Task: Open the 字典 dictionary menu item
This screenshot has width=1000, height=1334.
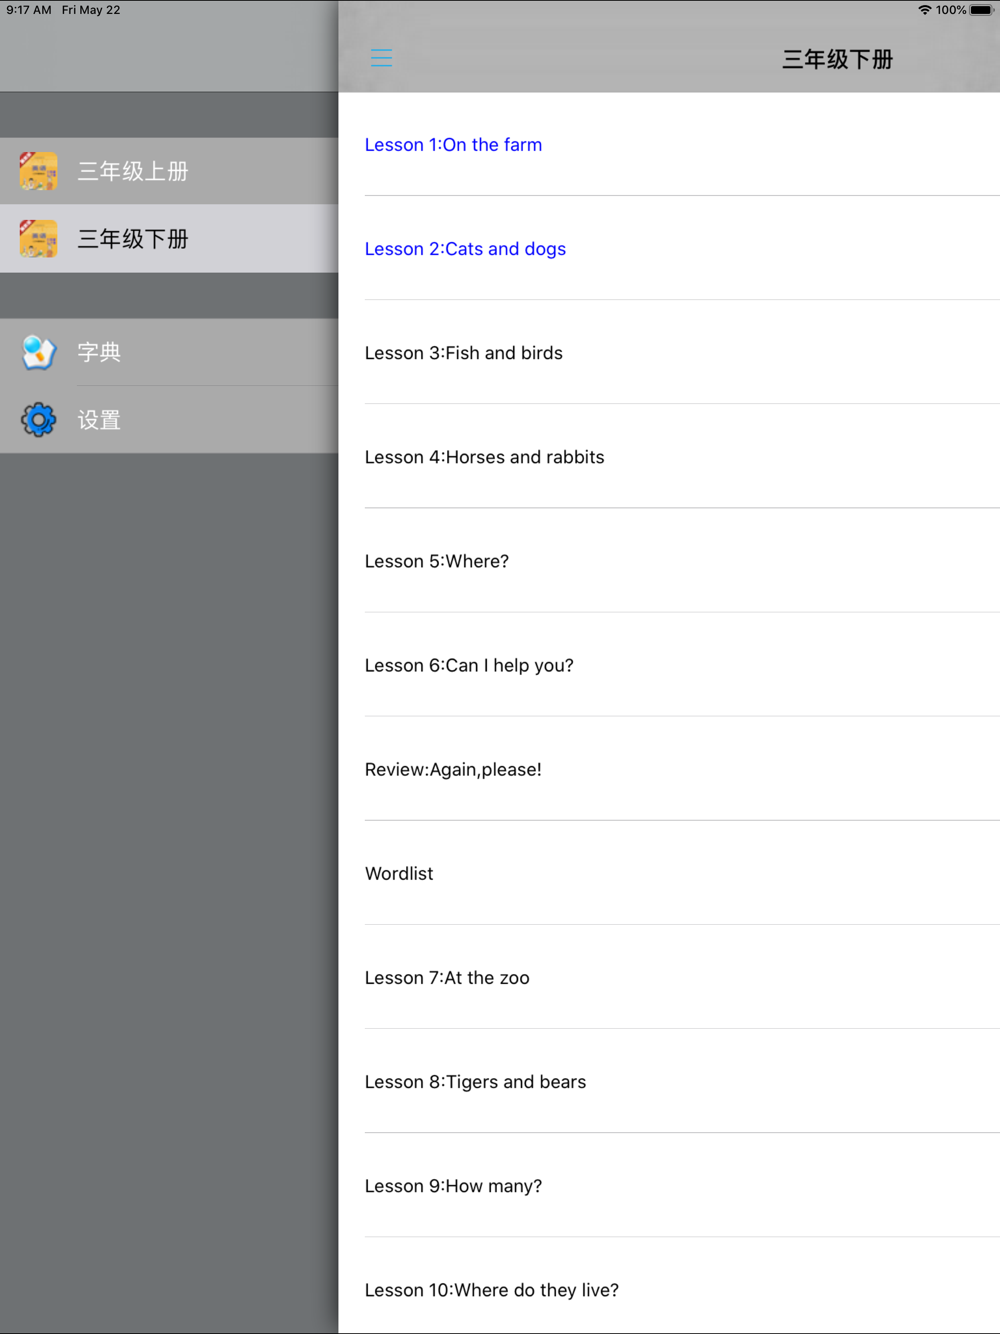Action: [169, 352]
